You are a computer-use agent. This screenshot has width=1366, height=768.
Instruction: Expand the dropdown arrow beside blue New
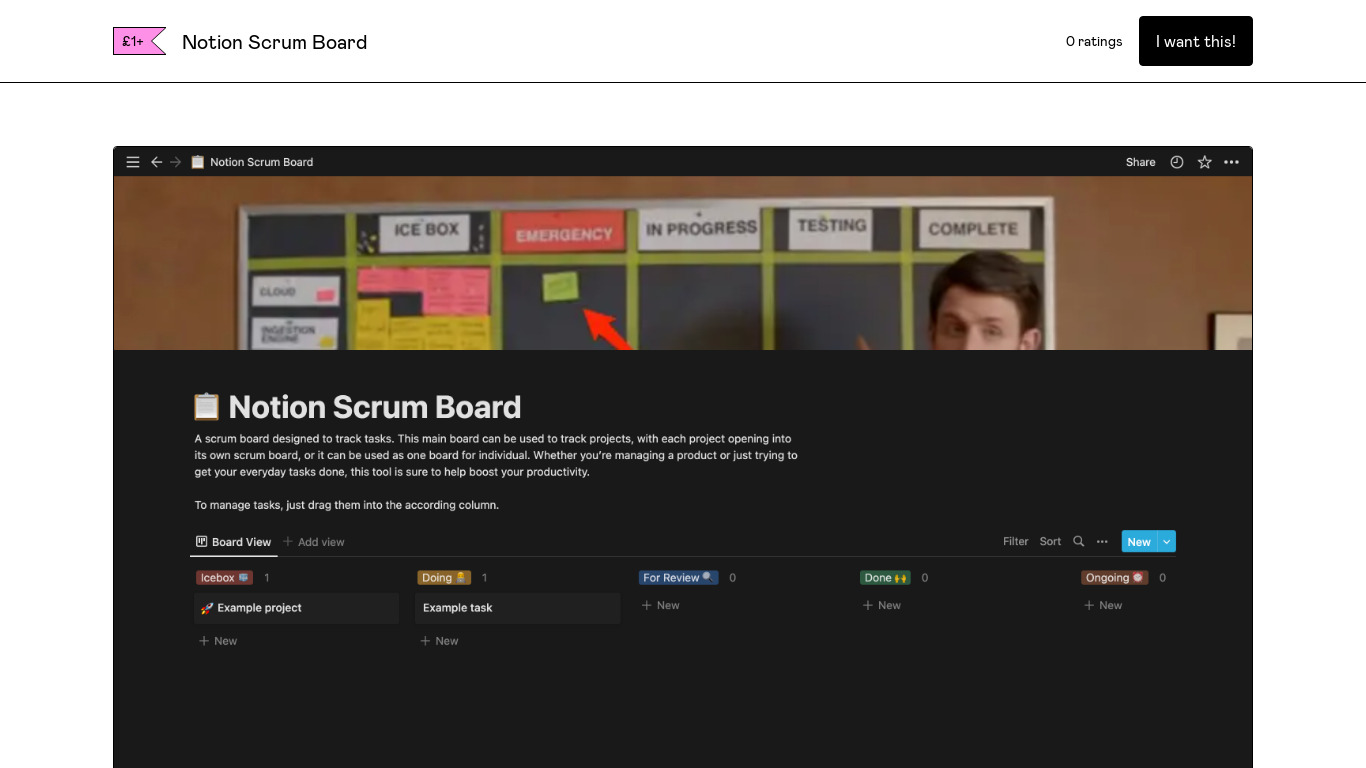pyautogui.click(x=1166, y=541)
